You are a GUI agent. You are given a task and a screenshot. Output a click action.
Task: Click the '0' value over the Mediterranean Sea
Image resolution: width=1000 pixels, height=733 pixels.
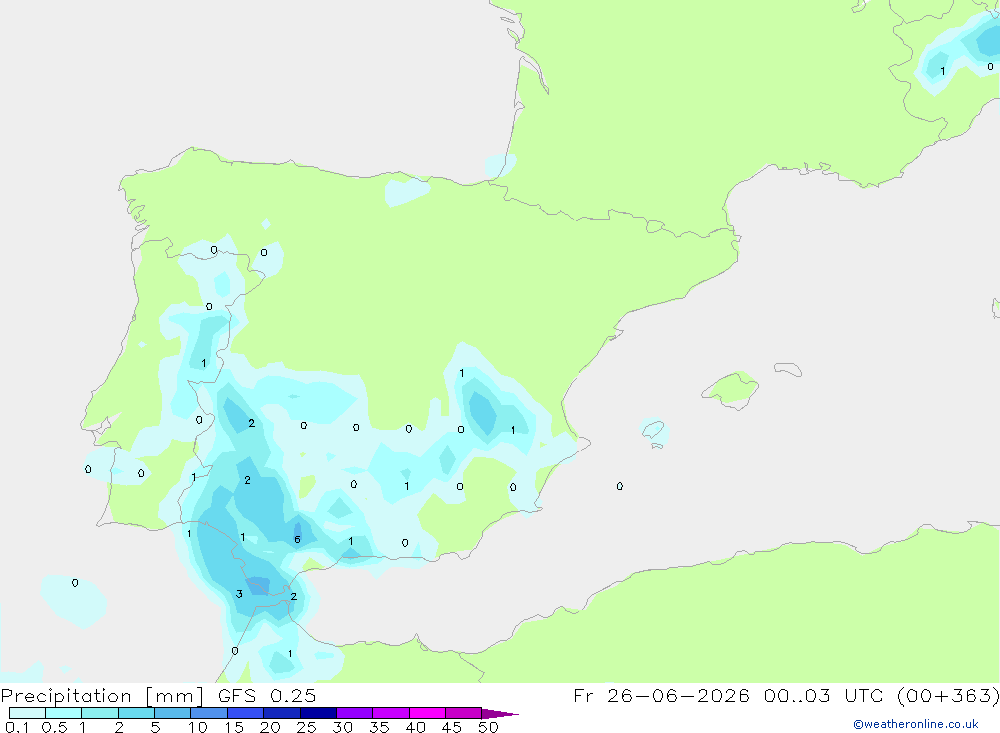[620, 486]
